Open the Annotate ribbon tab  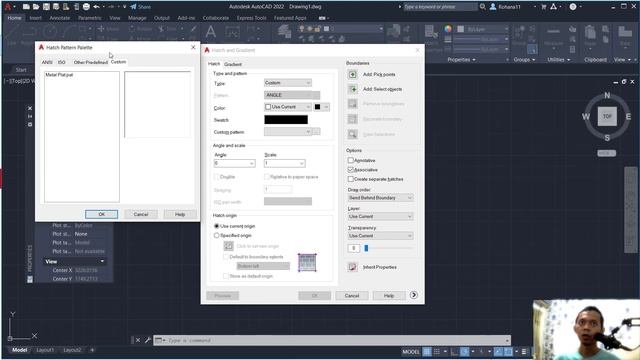coord(60,18)
